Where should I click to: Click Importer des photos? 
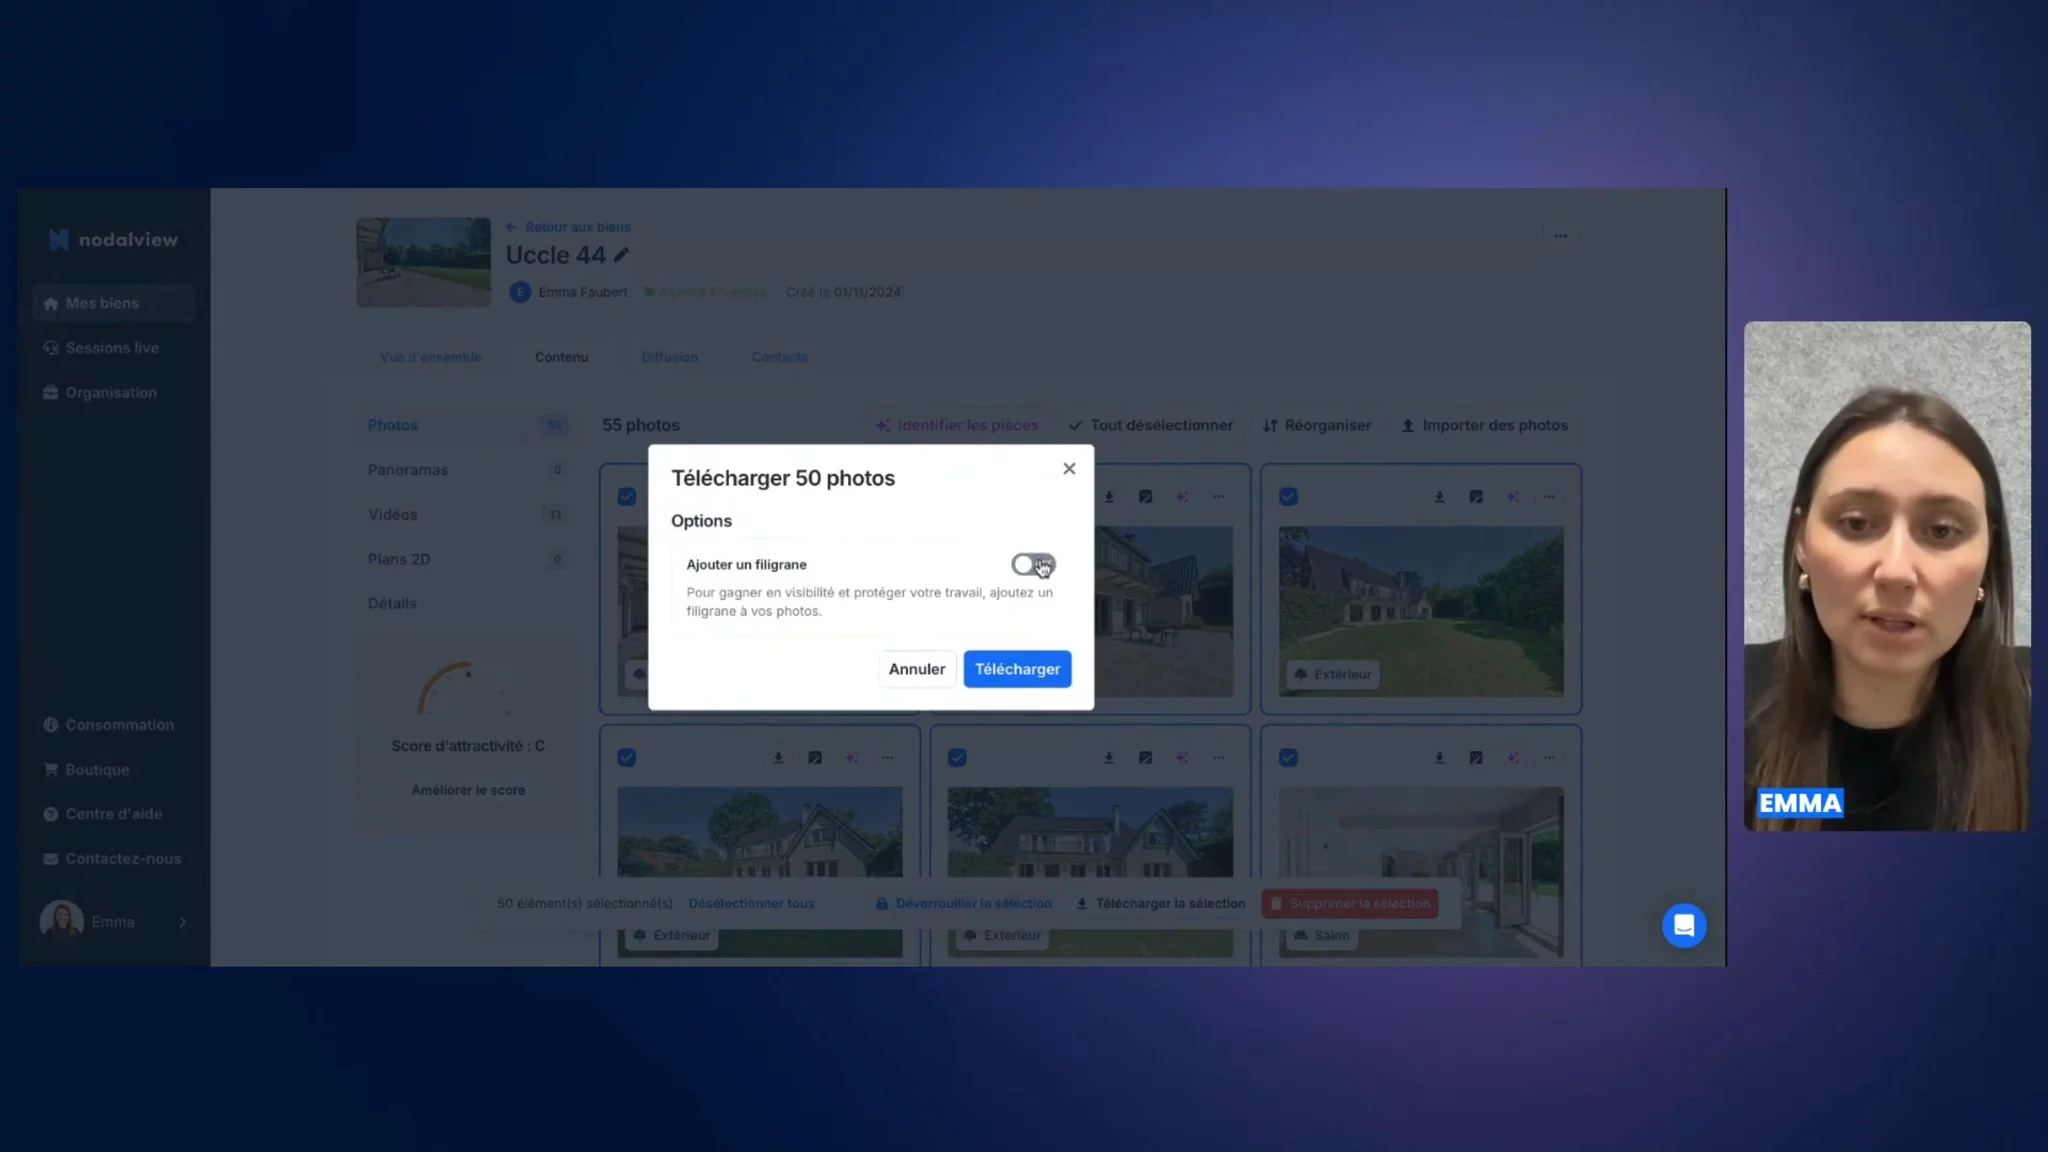(x=1484, y=425)
